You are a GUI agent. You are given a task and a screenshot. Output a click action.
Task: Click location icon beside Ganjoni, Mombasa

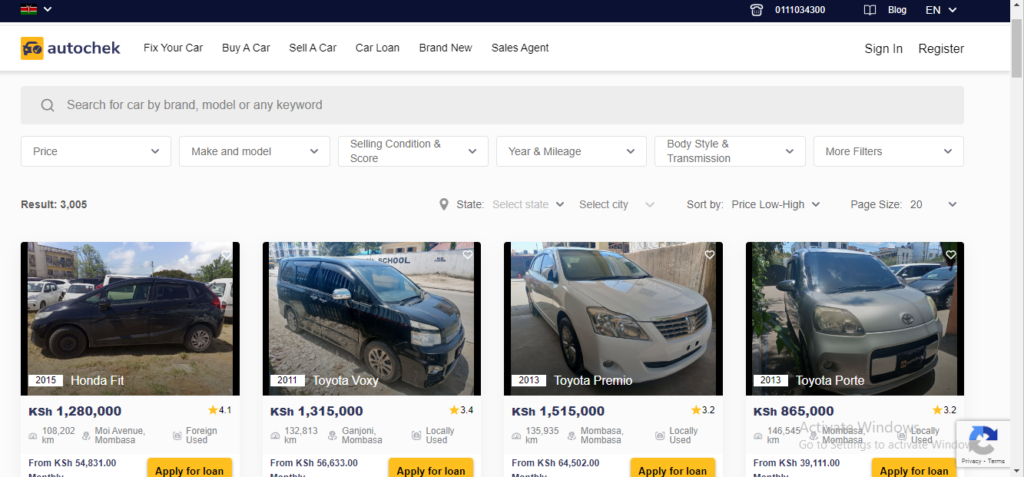(332, 436)
